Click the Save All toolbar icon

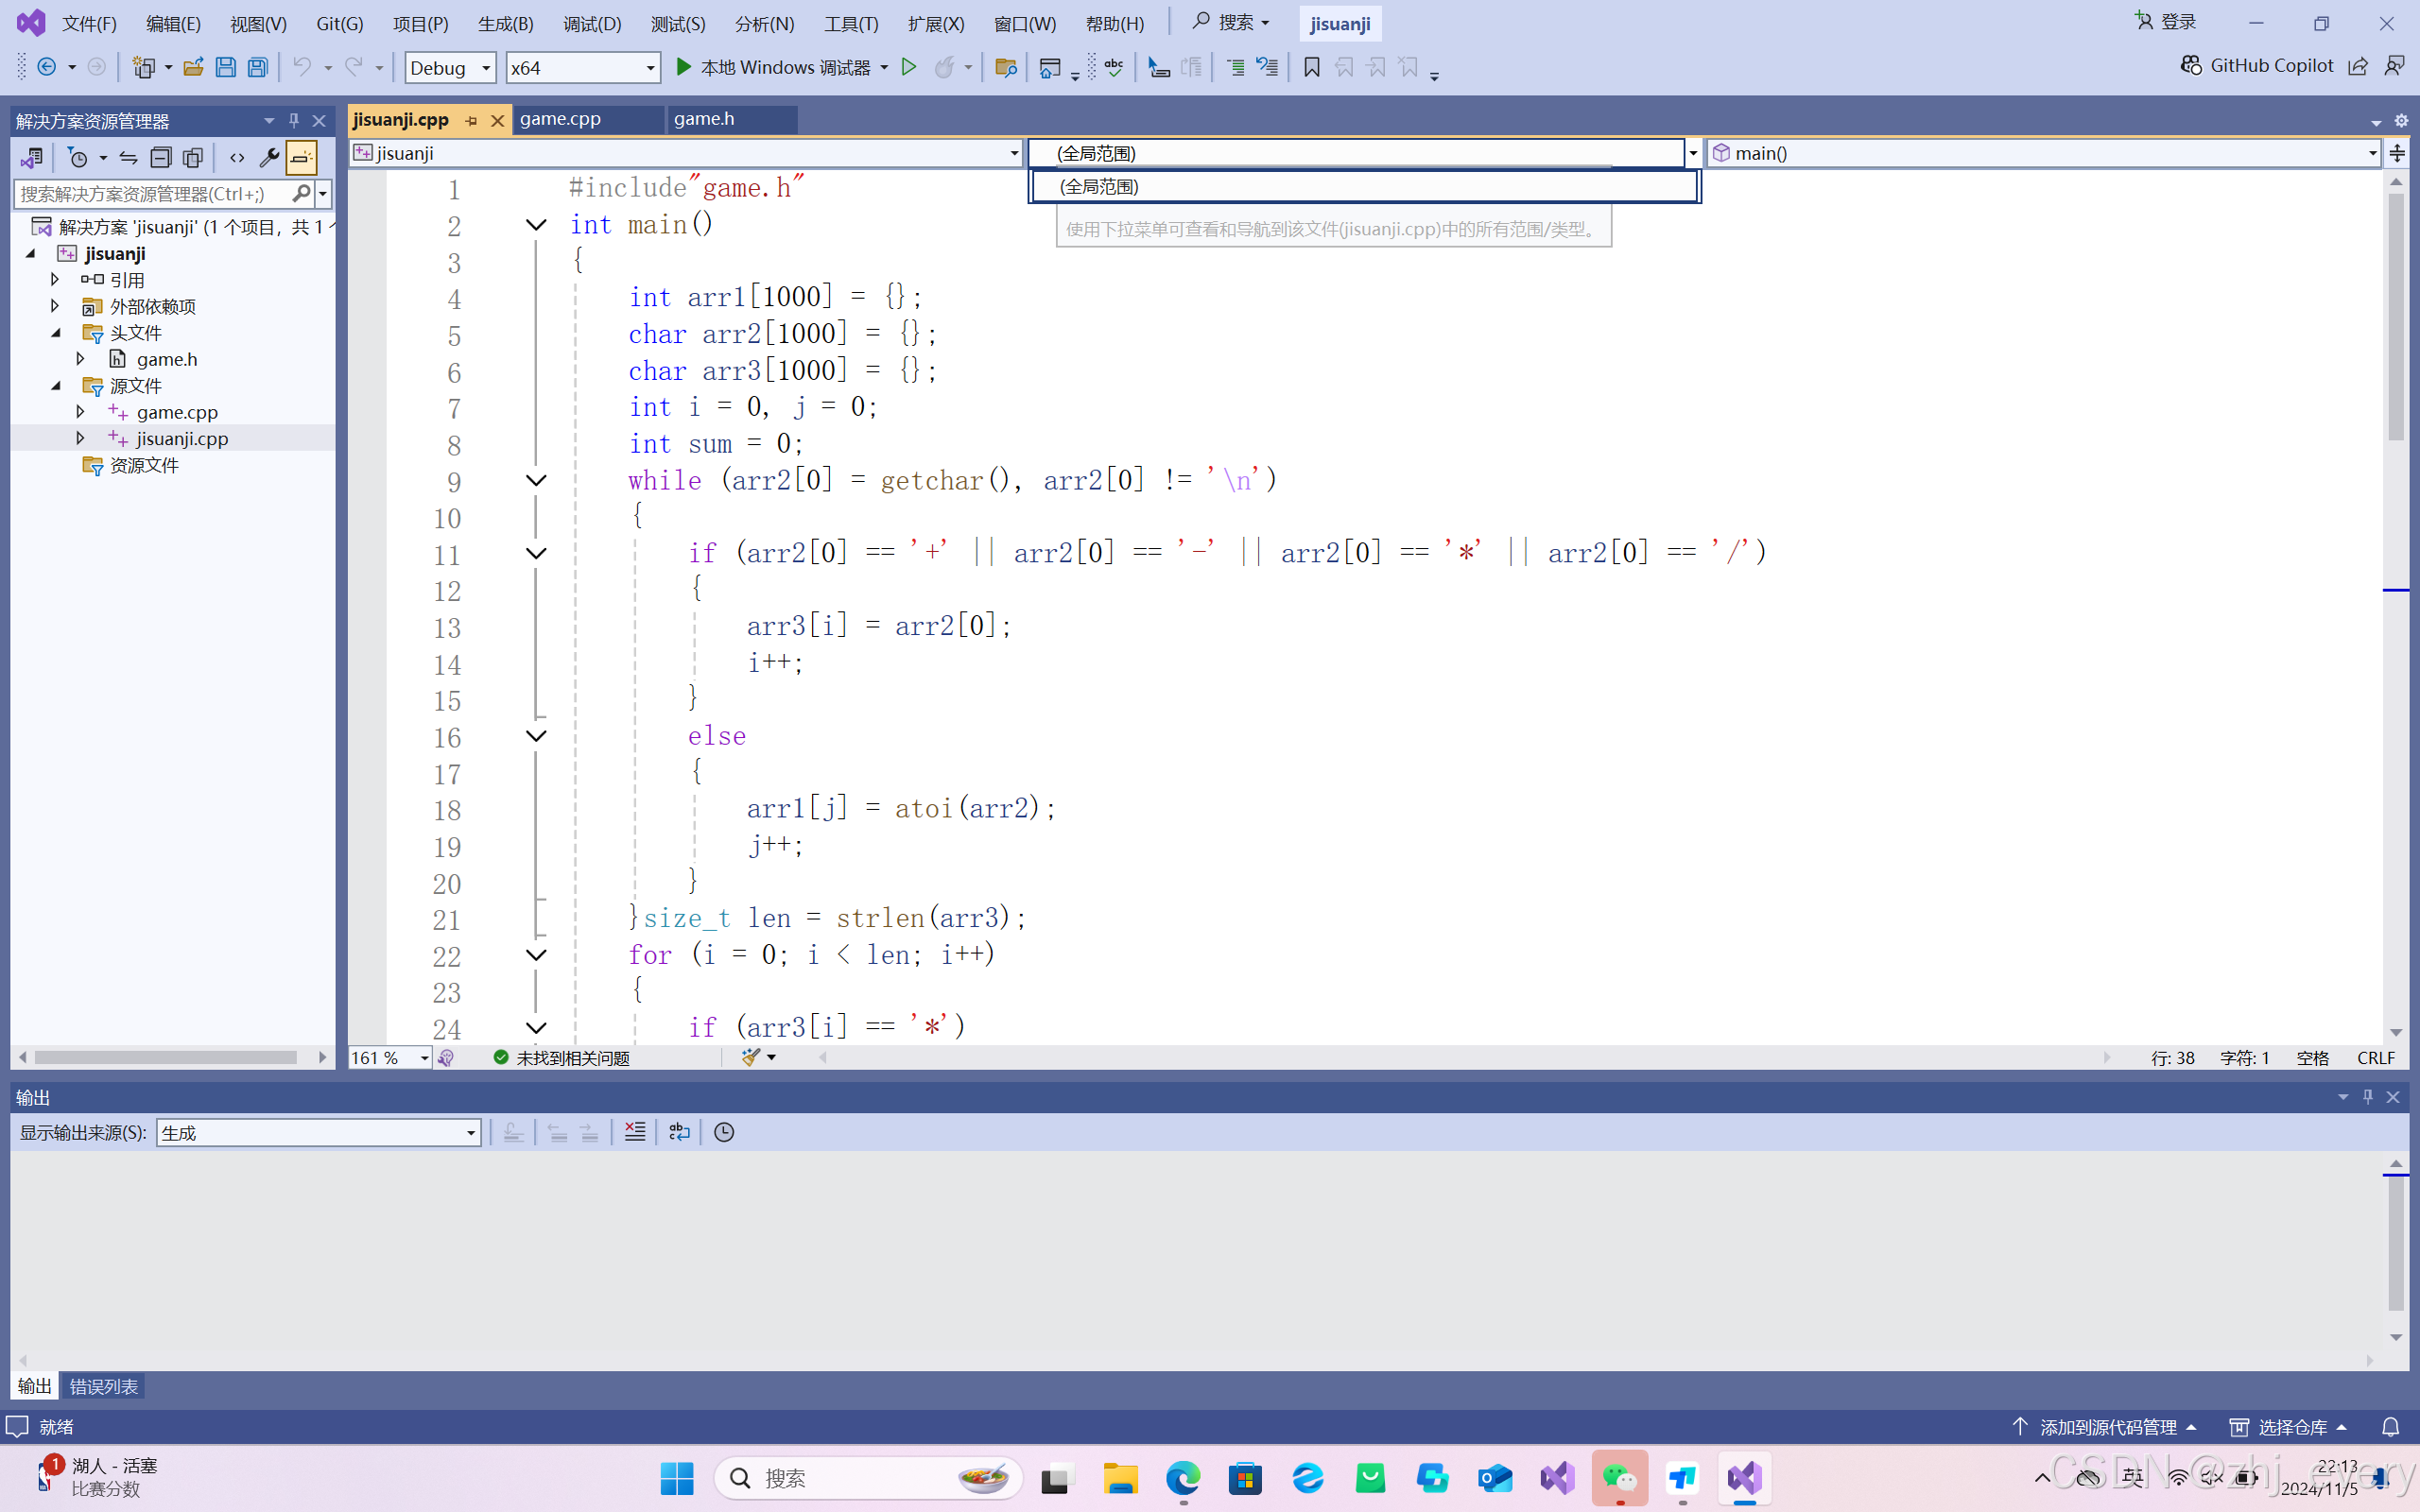(258, 67)
